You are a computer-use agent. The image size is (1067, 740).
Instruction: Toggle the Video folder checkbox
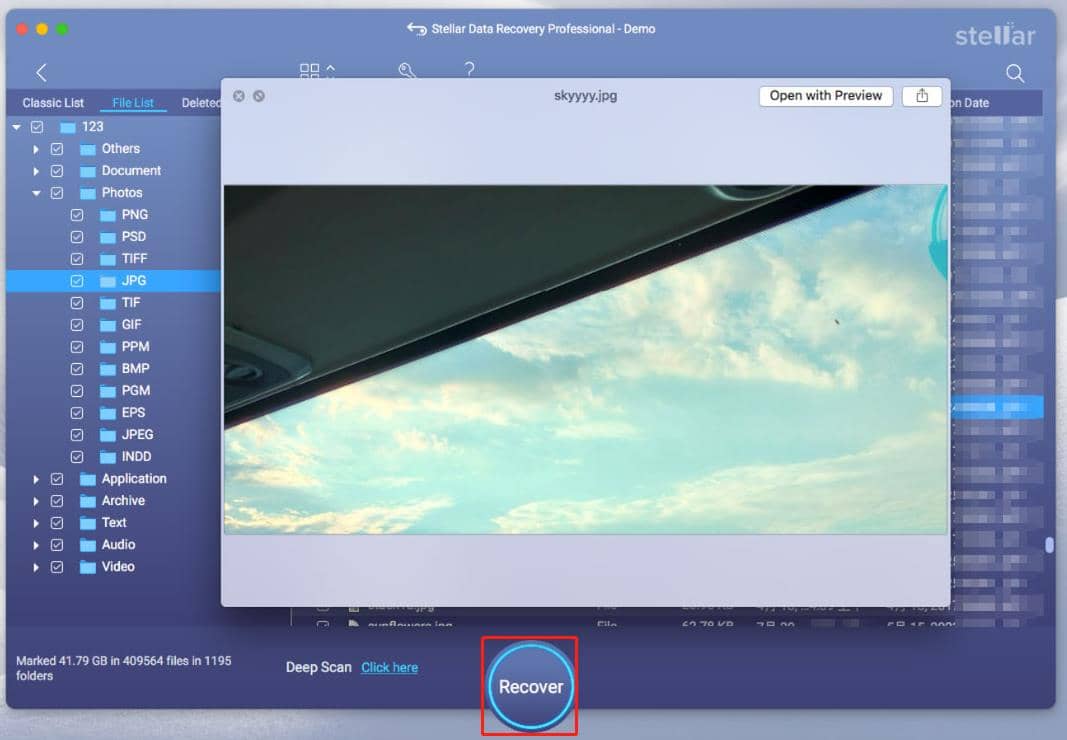point(57,566)
